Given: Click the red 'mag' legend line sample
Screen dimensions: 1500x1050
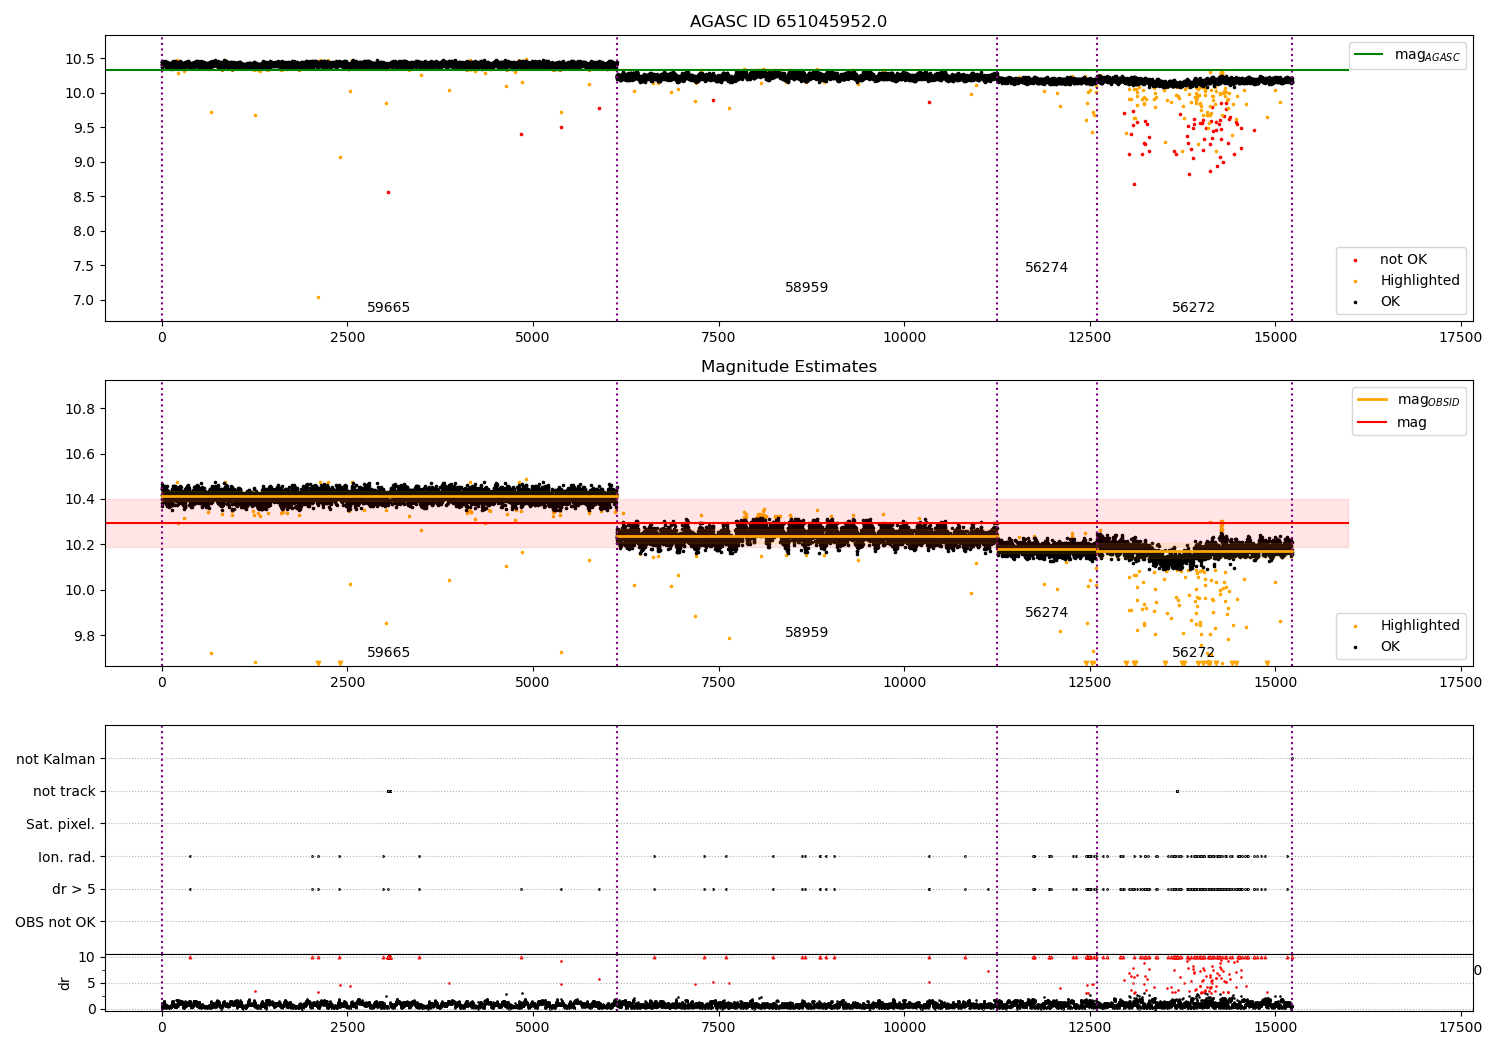Looking at the screenshot, I should pyautogui.click(x=1372, y=423).
